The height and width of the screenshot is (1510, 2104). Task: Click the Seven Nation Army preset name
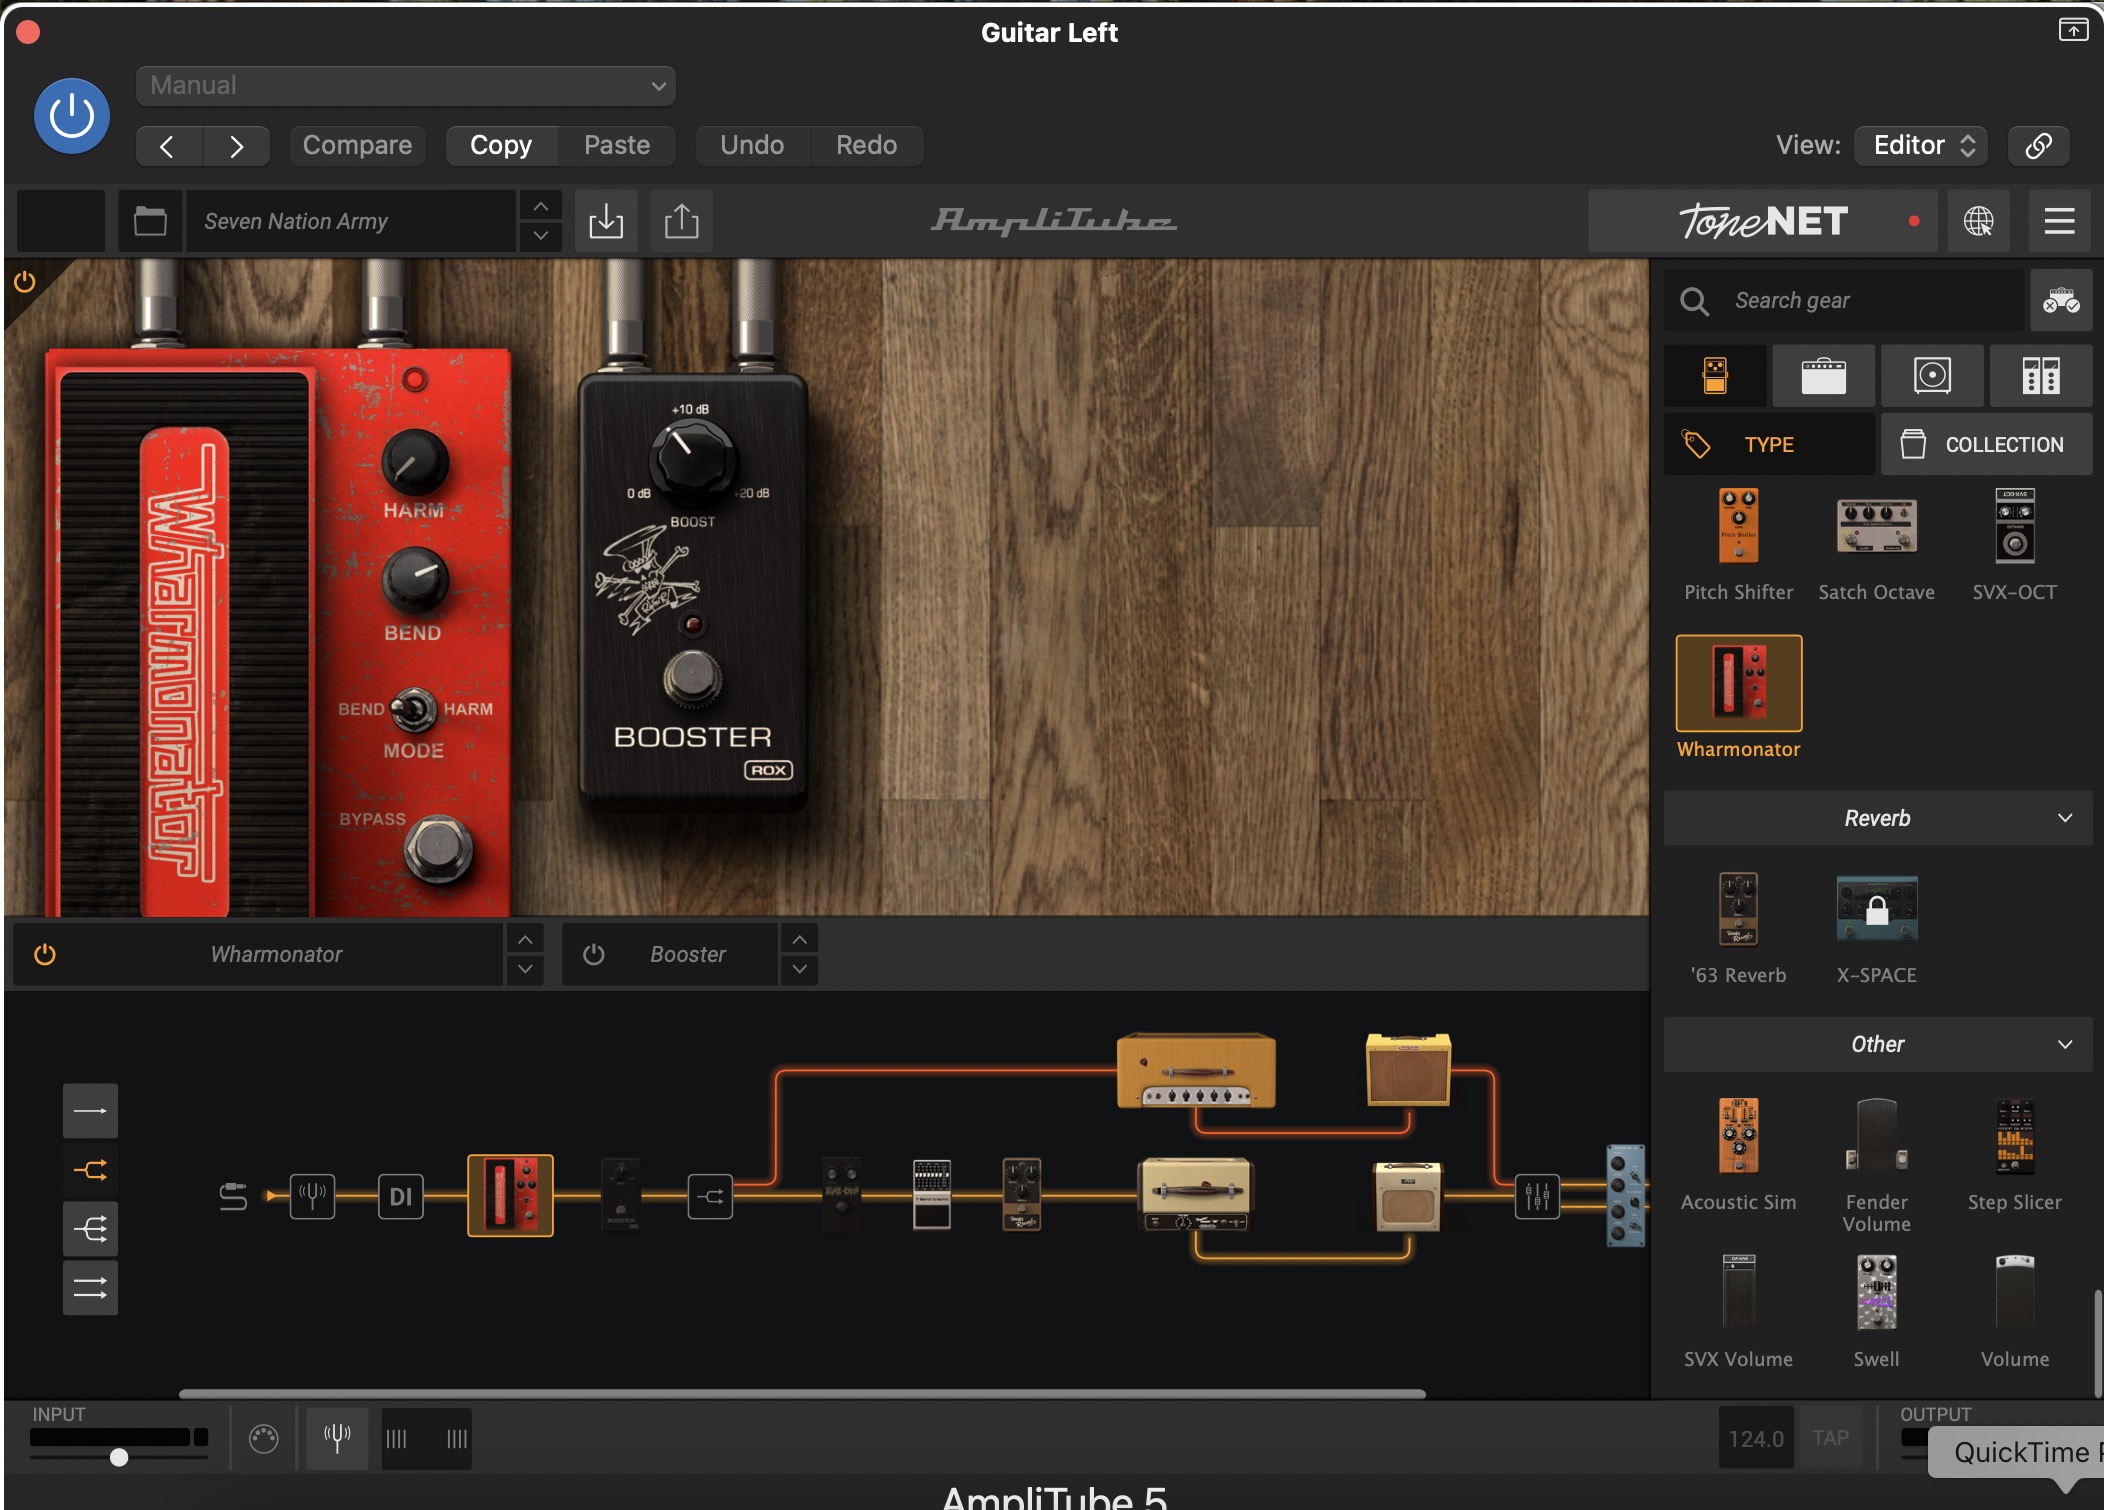(x=350, y=221)
